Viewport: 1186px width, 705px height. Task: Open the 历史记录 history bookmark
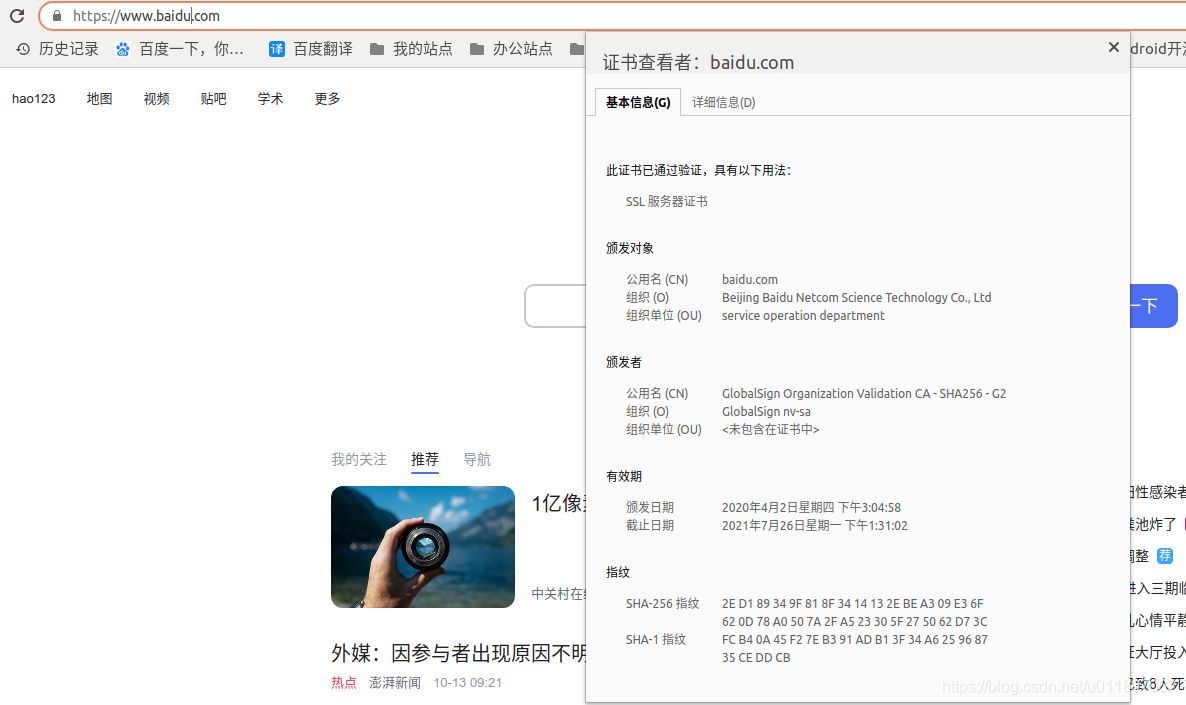coord(57,49)
